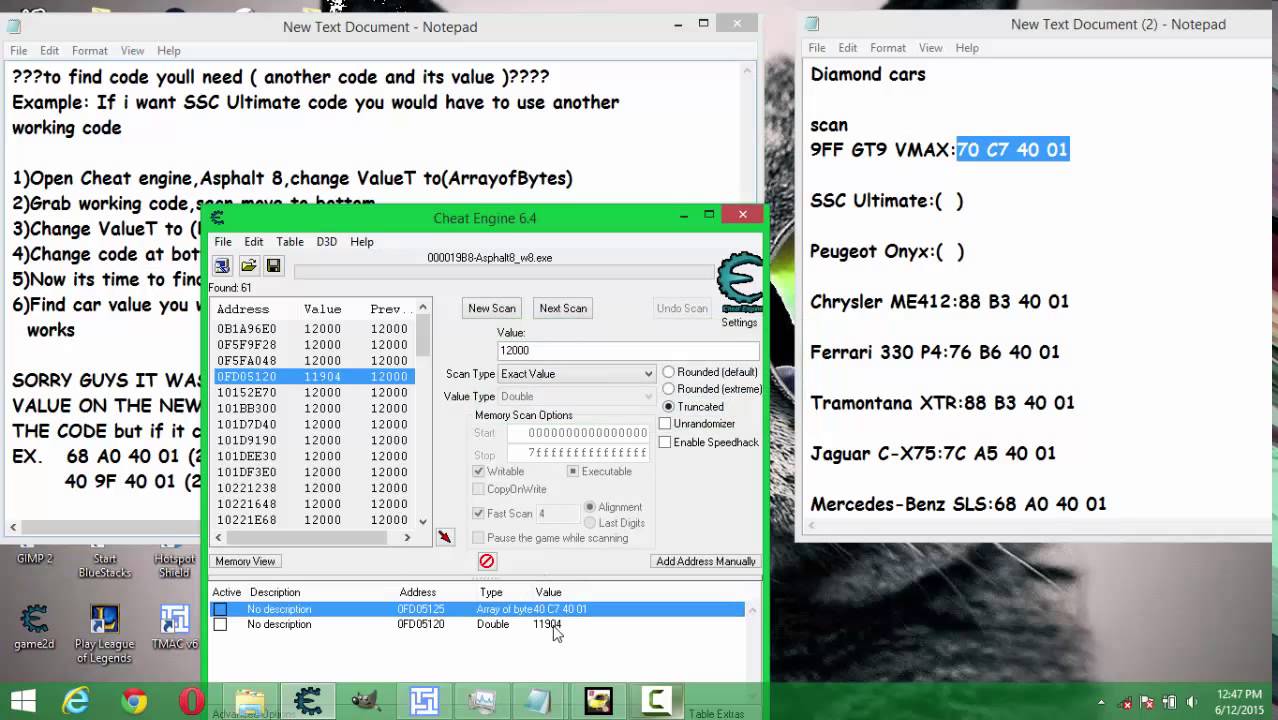Open Help menu in Cheat Engine

(362, 241)
